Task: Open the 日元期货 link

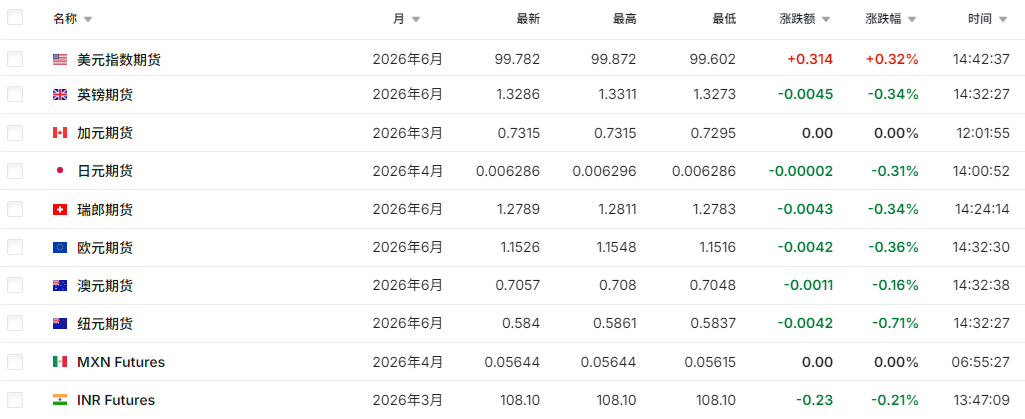Action: [x=105, y=171]
